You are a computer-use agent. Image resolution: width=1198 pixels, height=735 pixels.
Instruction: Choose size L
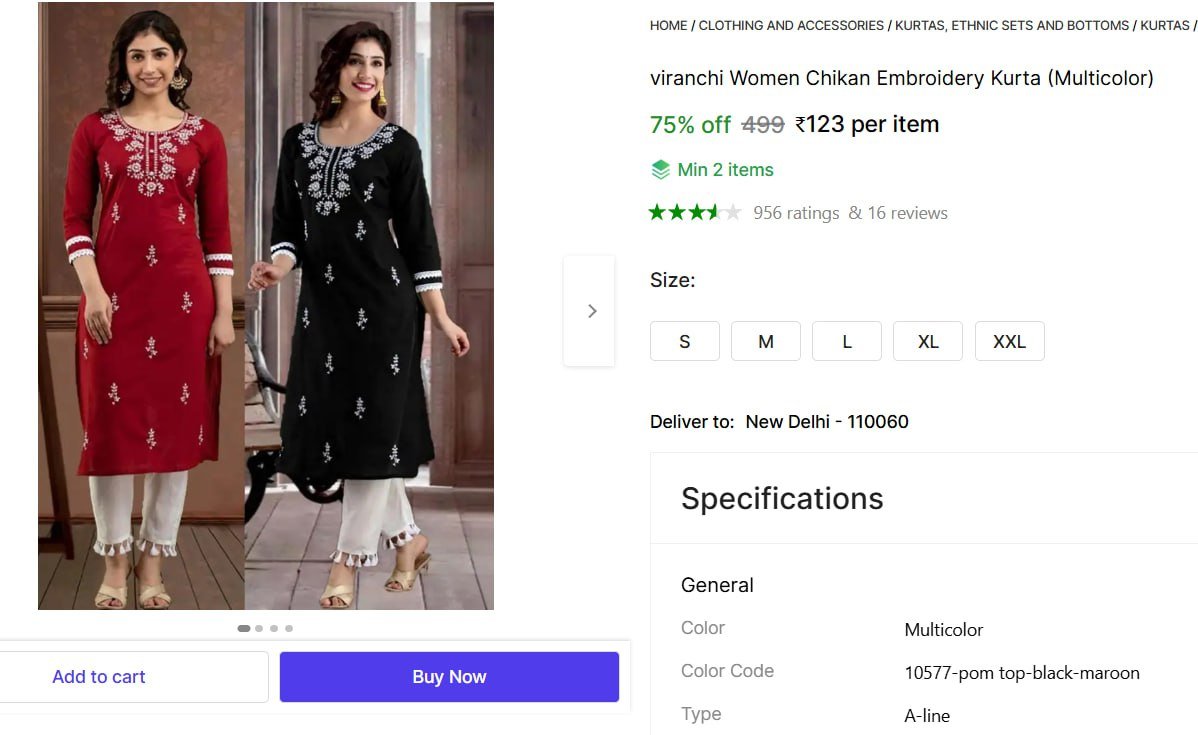[847, 341]
